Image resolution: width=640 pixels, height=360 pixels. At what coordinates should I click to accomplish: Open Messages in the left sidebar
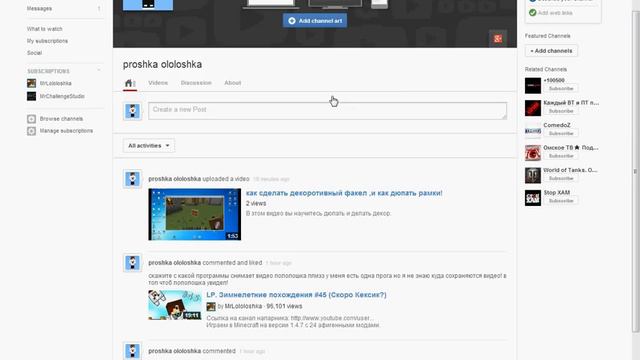39,9
